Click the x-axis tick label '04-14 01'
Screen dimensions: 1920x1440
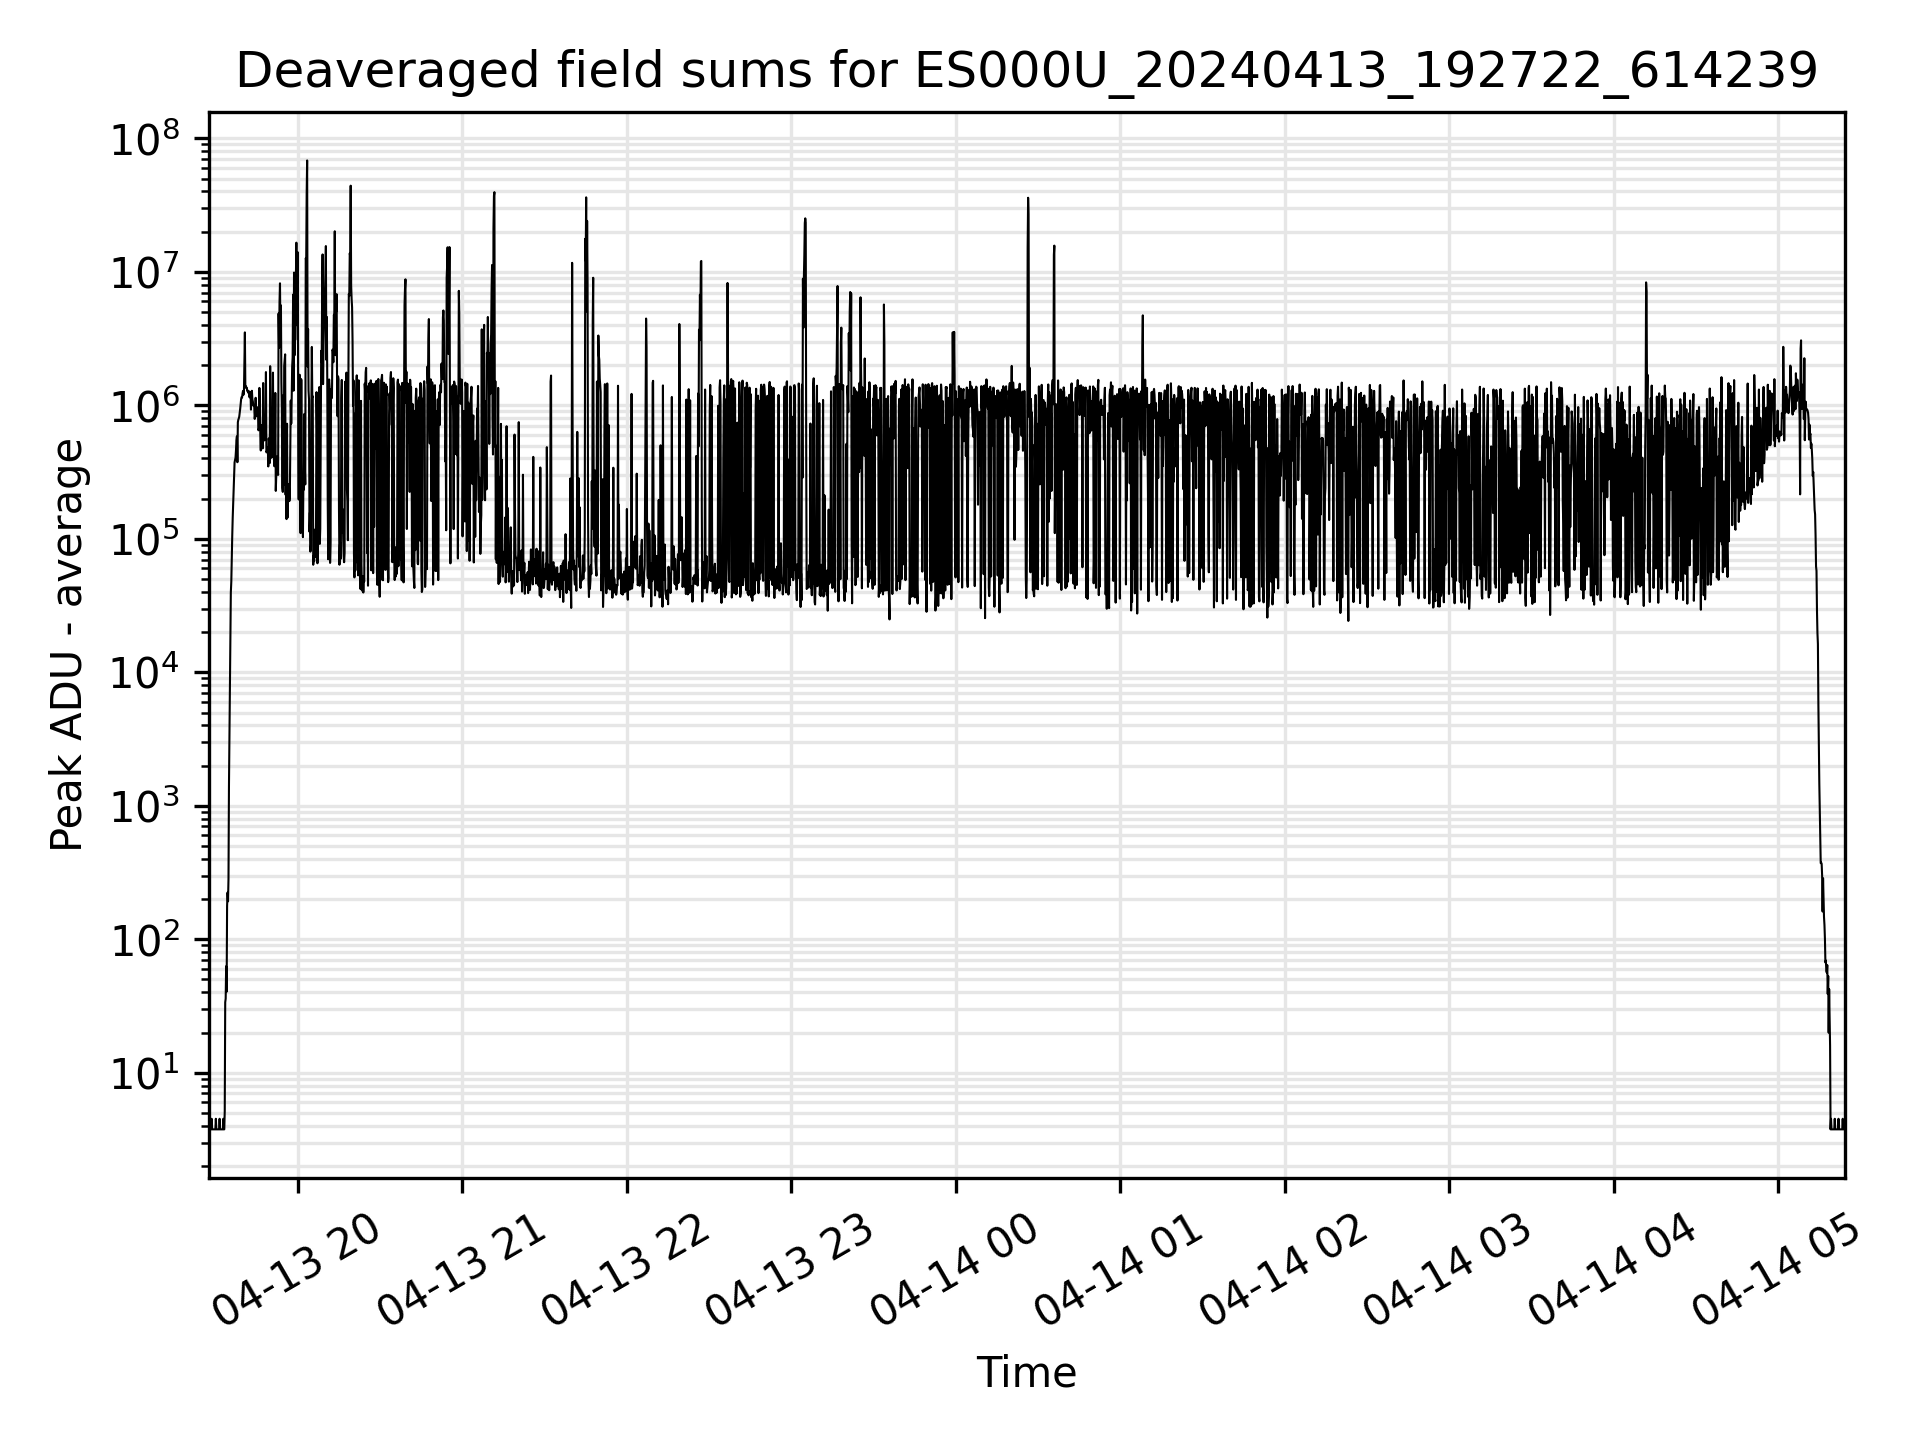[1120, 1270]
